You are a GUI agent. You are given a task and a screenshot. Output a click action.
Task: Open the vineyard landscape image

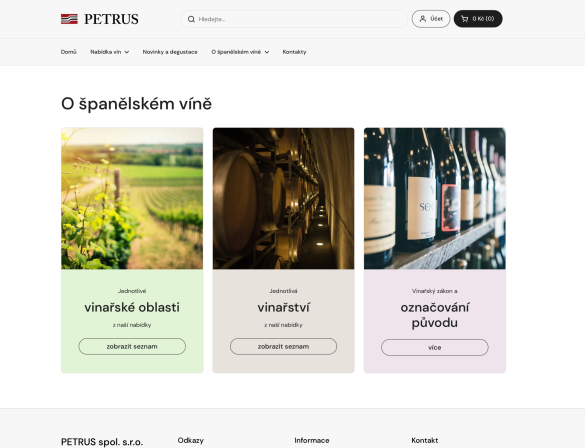tap(132, 198)
